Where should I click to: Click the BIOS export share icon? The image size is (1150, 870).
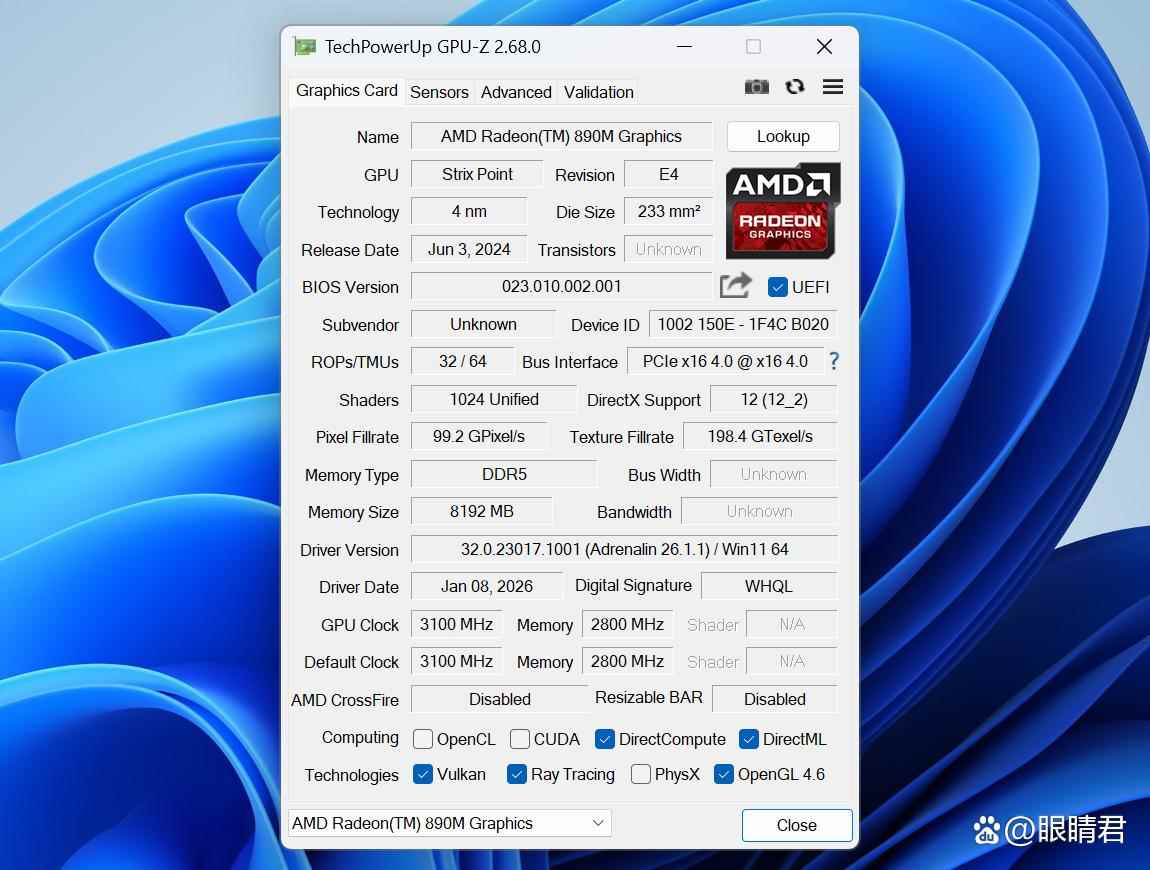[x=736, y=285]
